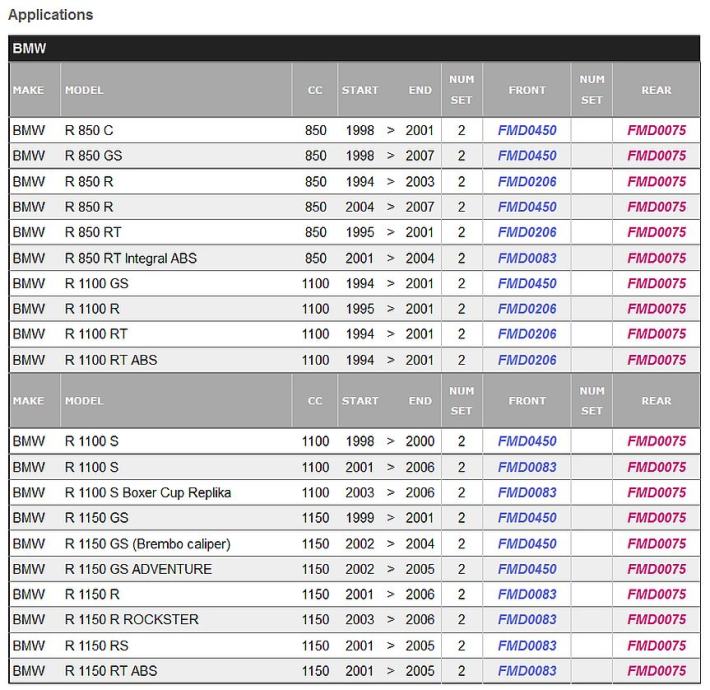Click the Applications heading
Viewport: 710px width, 690px height.
50,15
